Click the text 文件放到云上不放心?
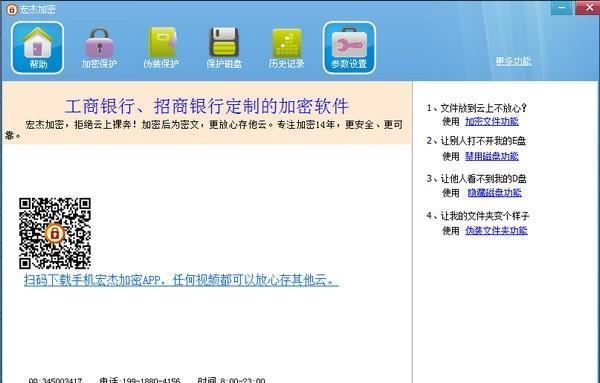 (x=484, y=108)
